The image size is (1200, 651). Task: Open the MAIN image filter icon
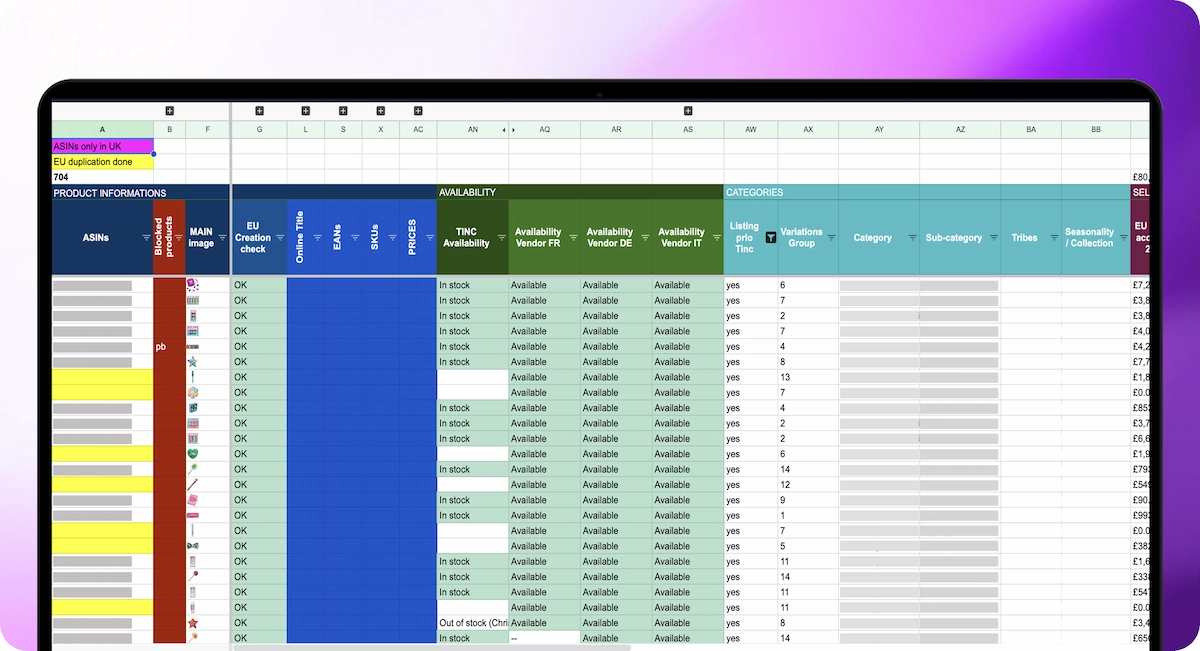222,238
